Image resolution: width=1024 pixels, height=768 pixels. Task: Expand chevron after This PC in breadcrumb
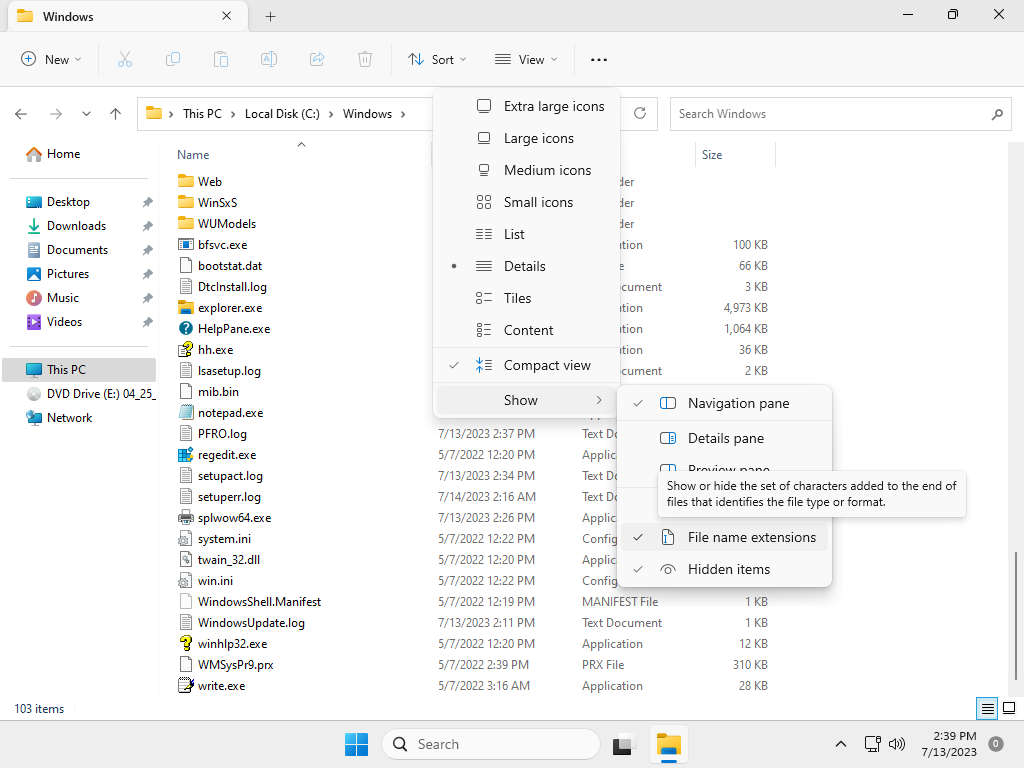click(x=232, y=114)
